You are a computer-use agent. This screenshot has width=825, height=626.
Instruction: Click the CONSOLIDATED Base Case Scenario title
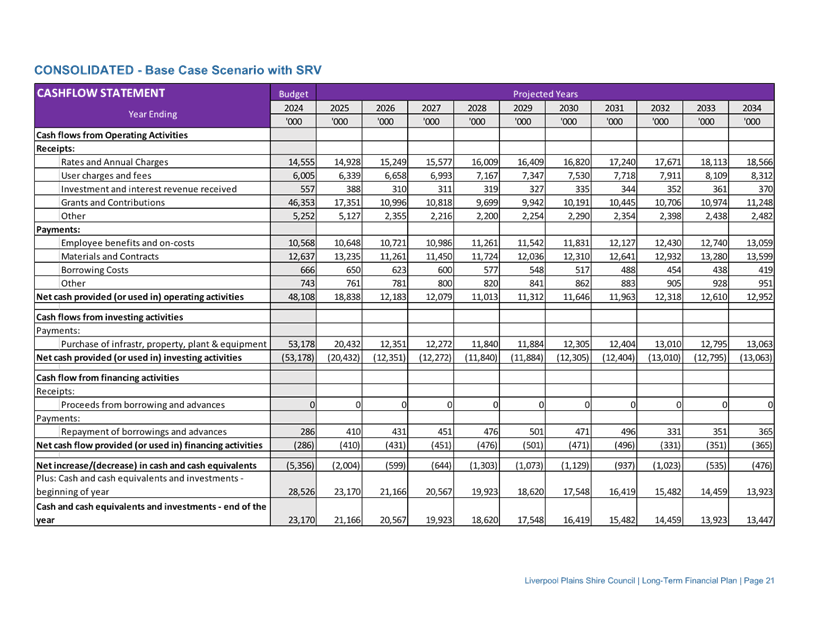click(178, 70)
